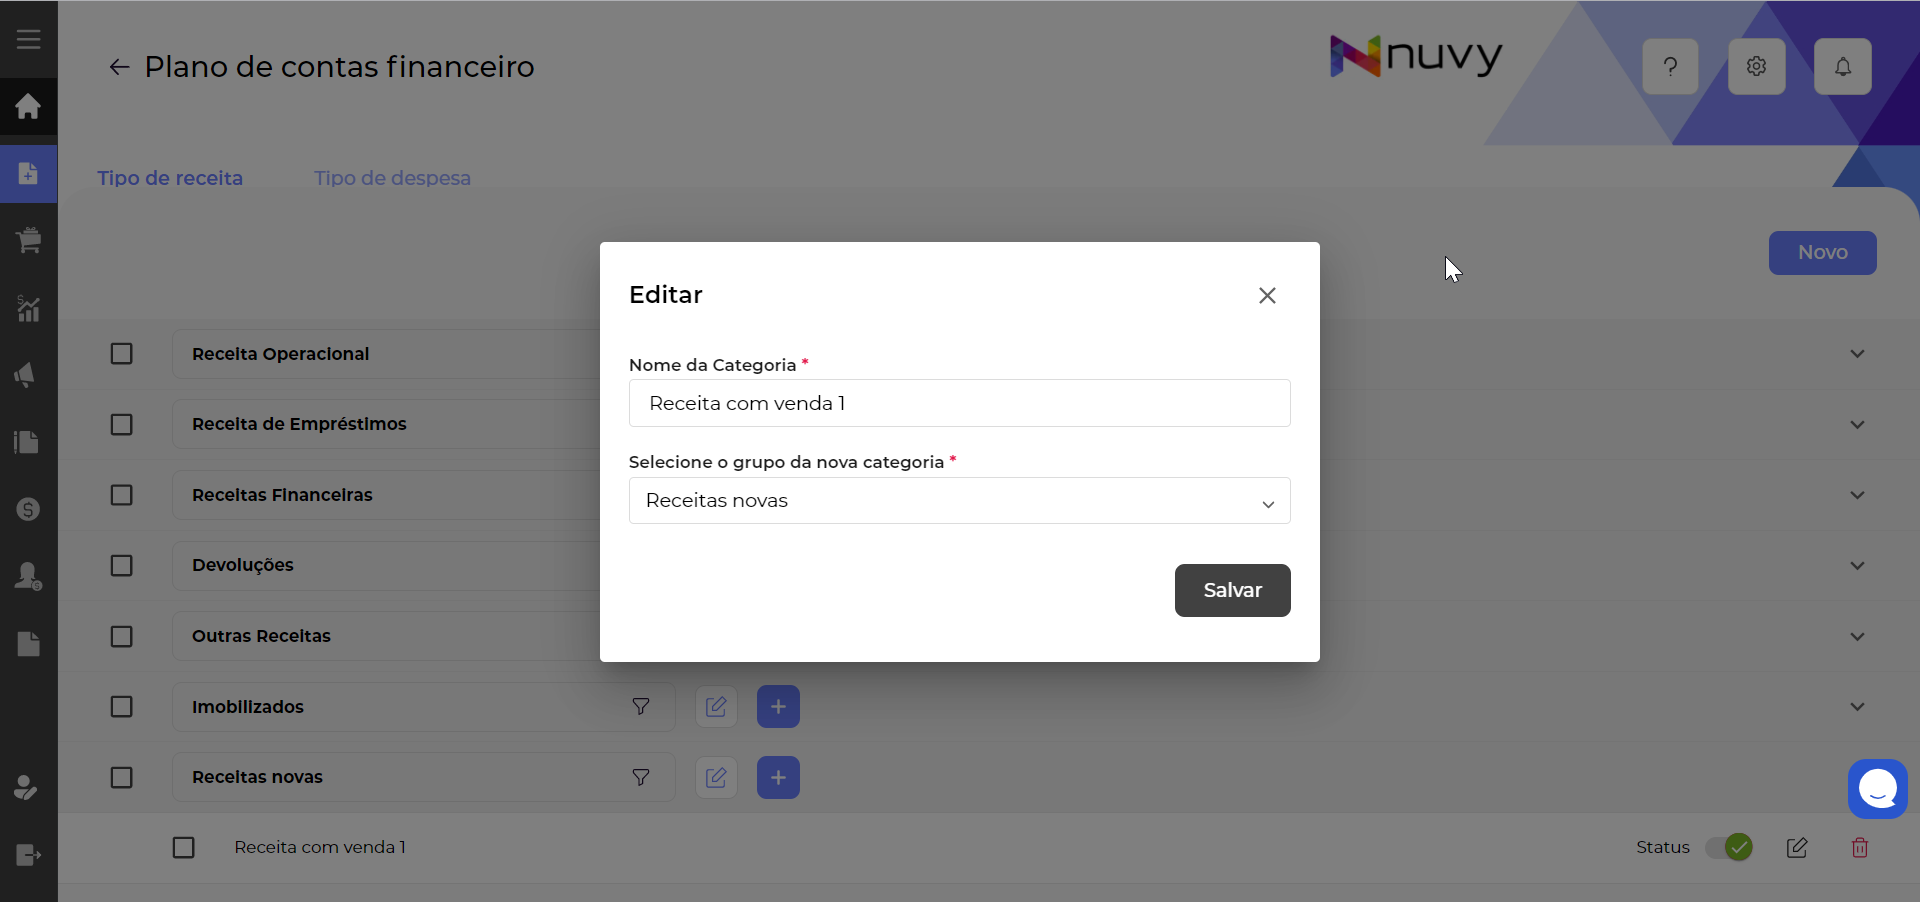Click the help question mark icon

click(1671, 66)
